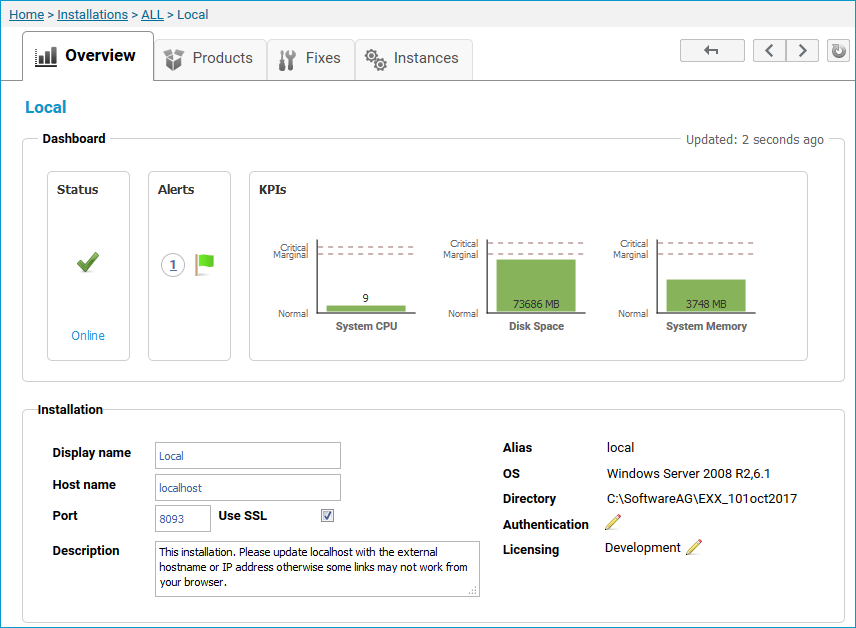Screen dimensions: 856x628
Task: Open the Installations breadcrumb link
Action: (92, 15)
